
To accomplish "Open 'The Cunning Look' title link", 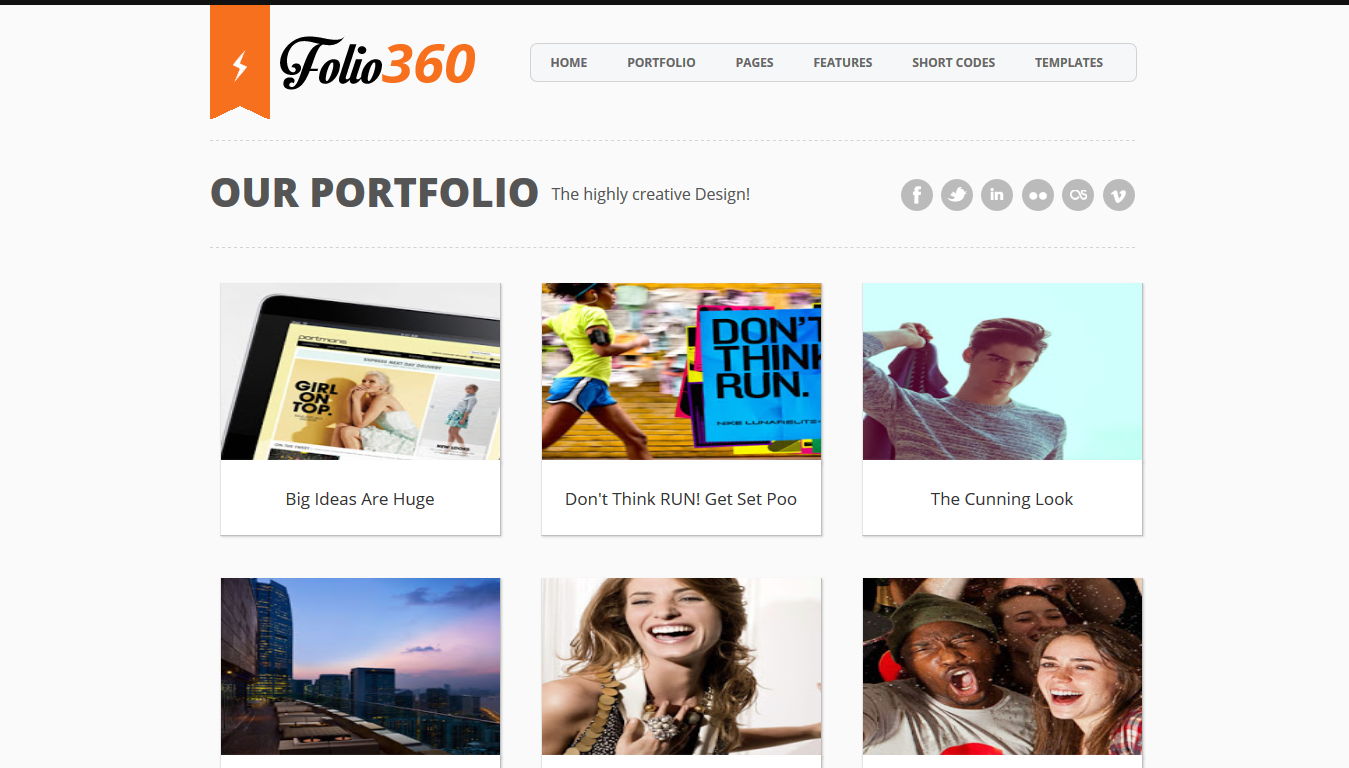I will pos(1002,499).
